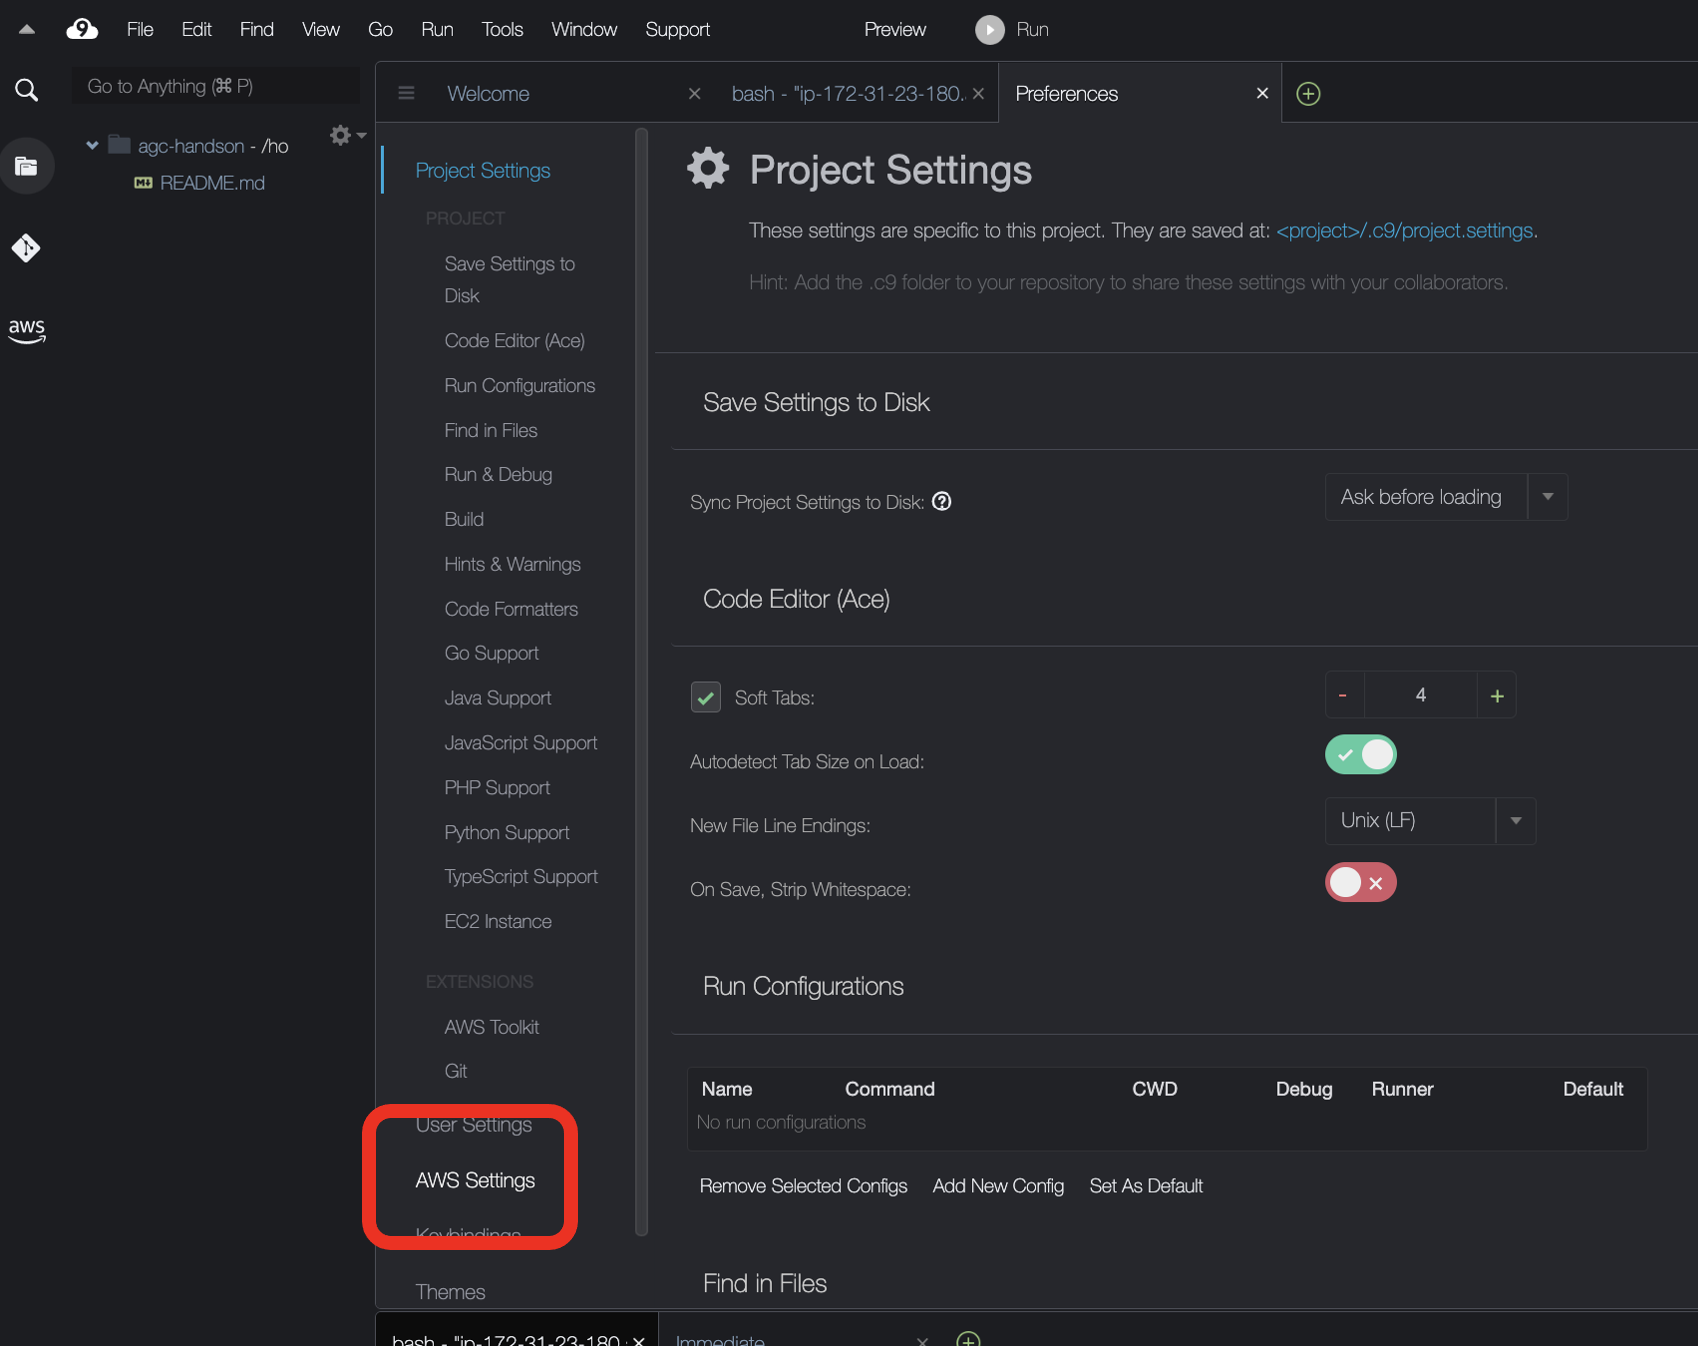Add a new tab with the plus icon

coord(1308,93)
